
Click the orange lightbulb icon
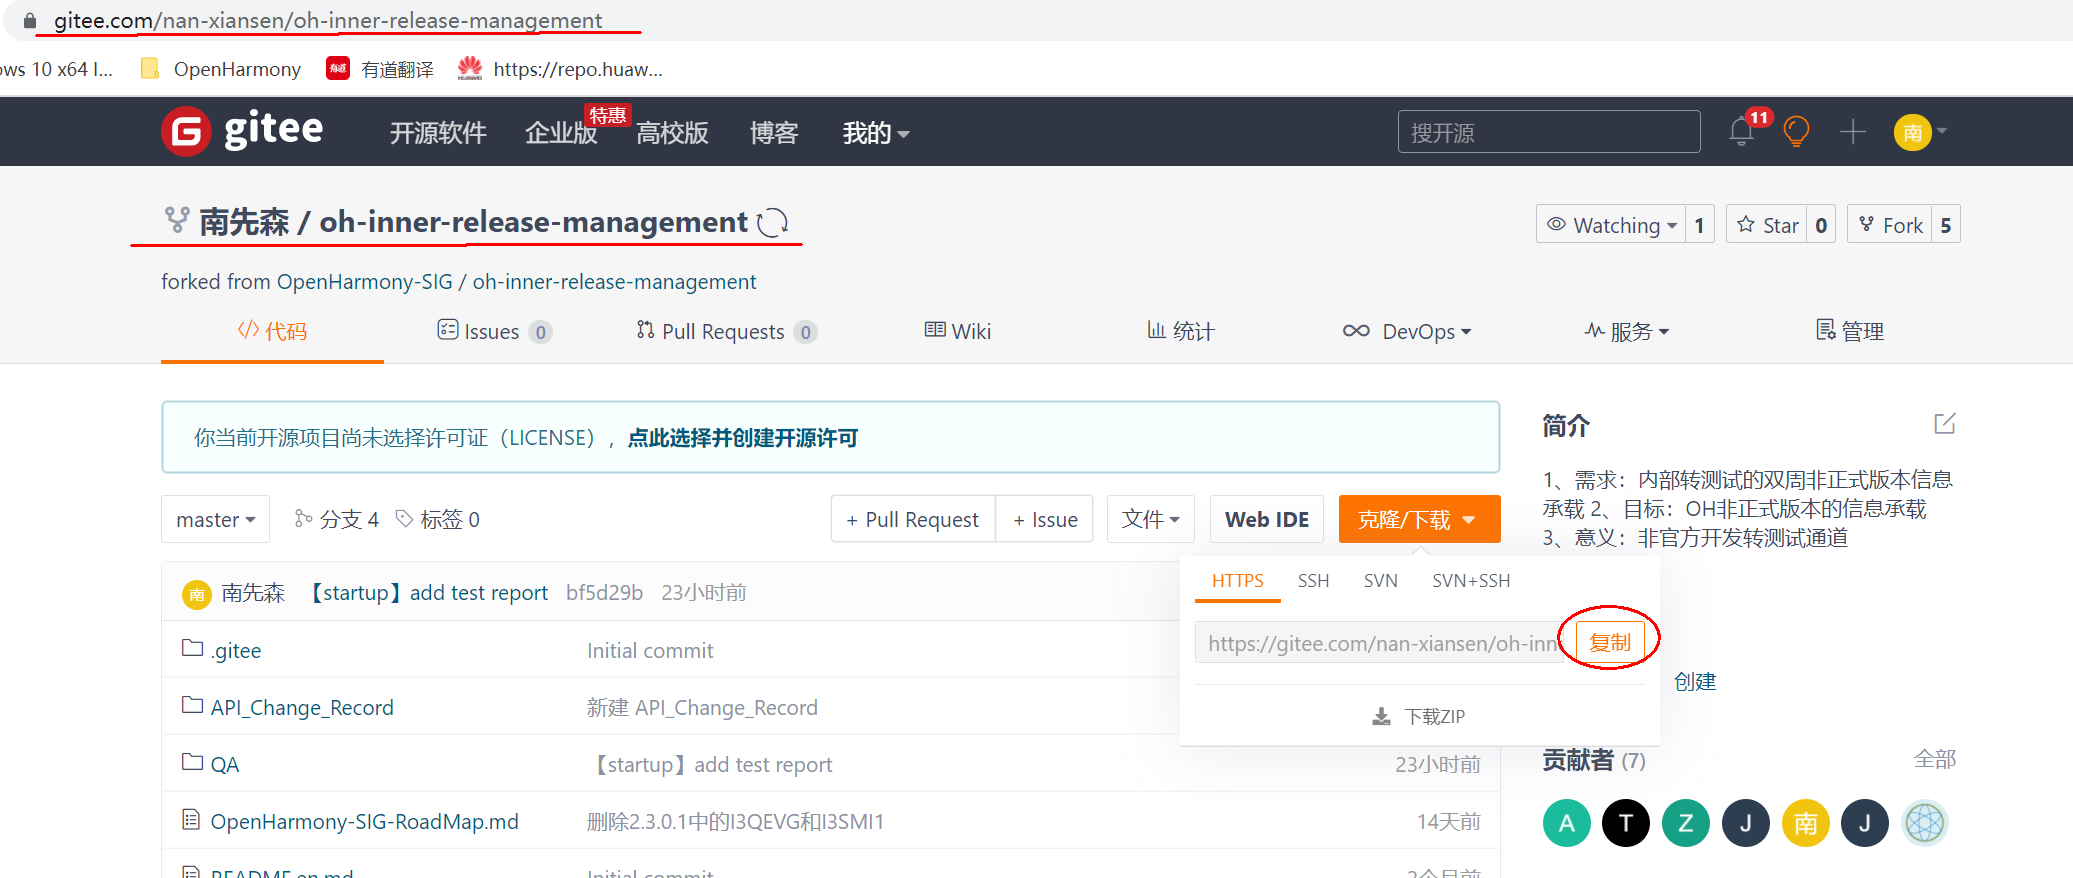click(x=1797, y=132)
